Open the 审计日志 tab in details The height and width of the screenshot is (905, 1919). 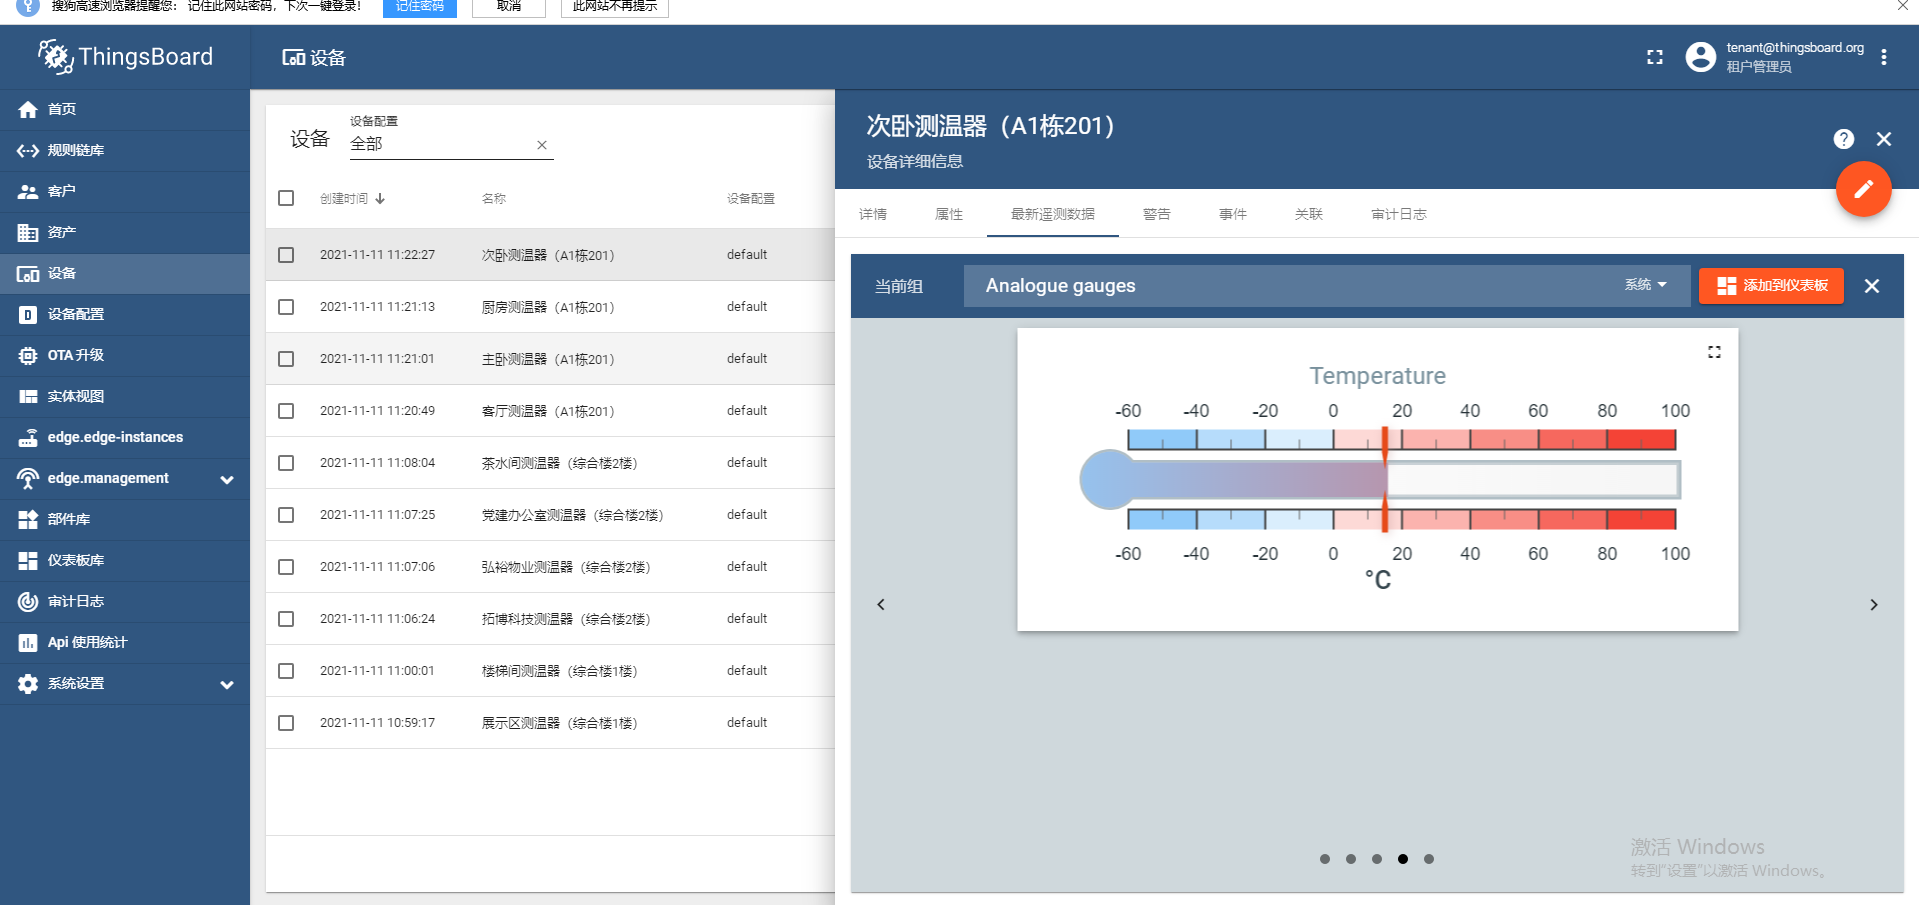1399,214
